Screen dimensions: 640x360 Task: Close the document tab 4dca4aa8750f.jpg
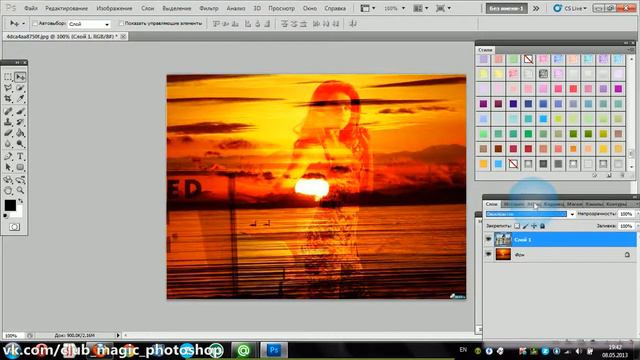[123, 36]
